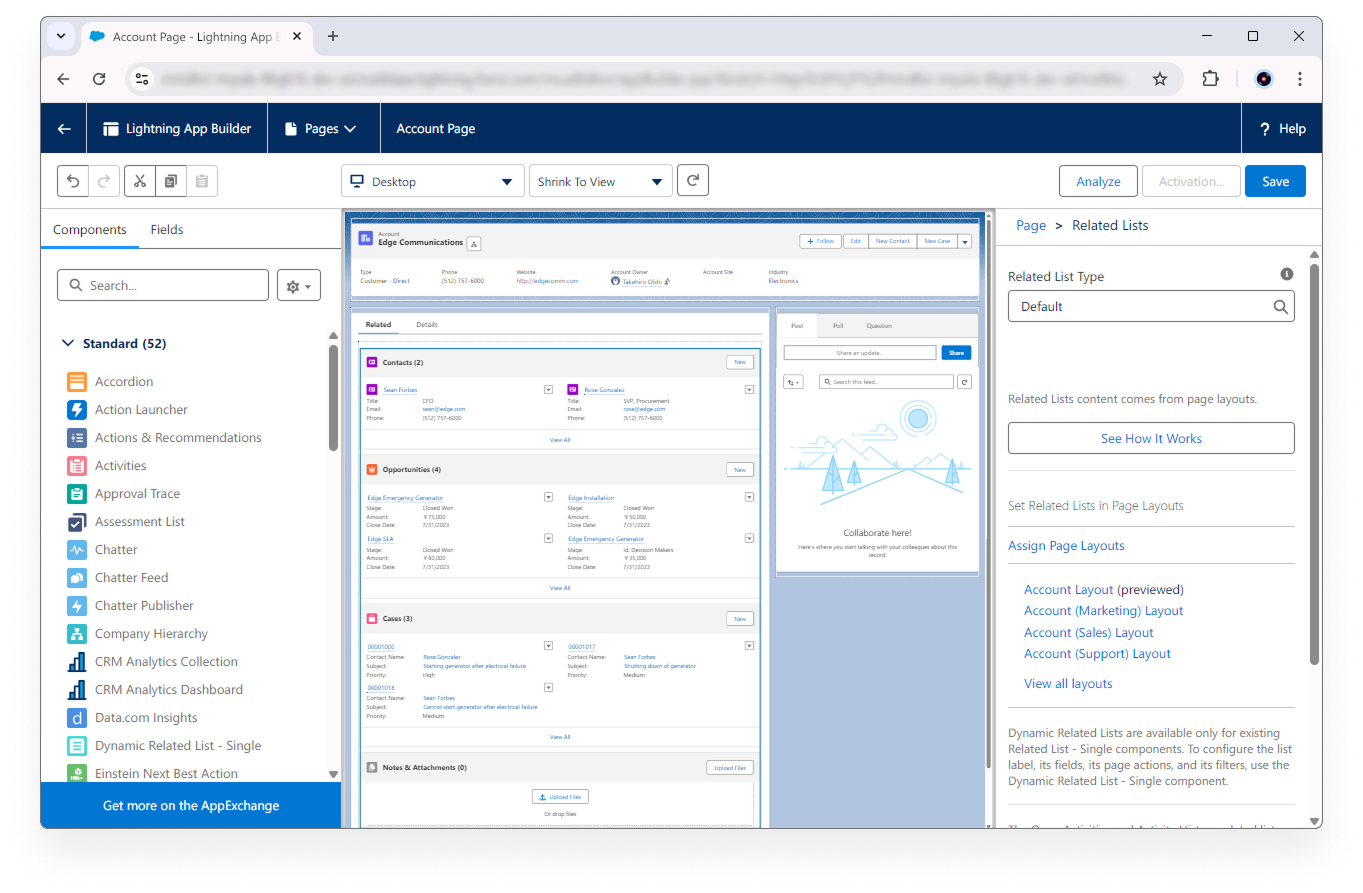This screenshot has width=1363, height=893.
Task: Select the Company Hierarchy component icon
Action: point(77,633)
